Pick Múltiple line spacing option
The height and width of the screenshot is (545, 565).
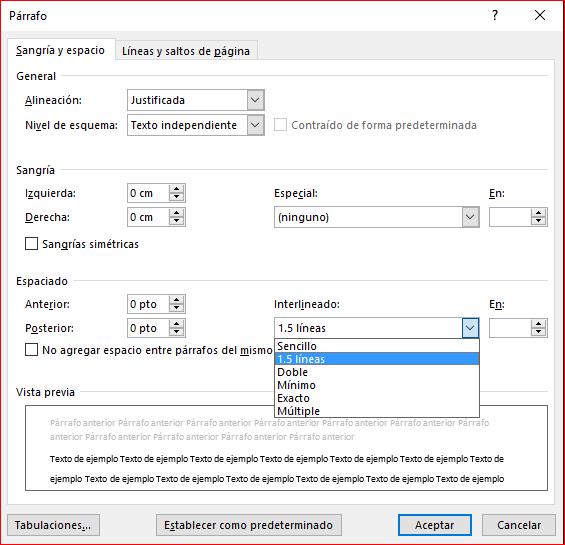point(377,411)
